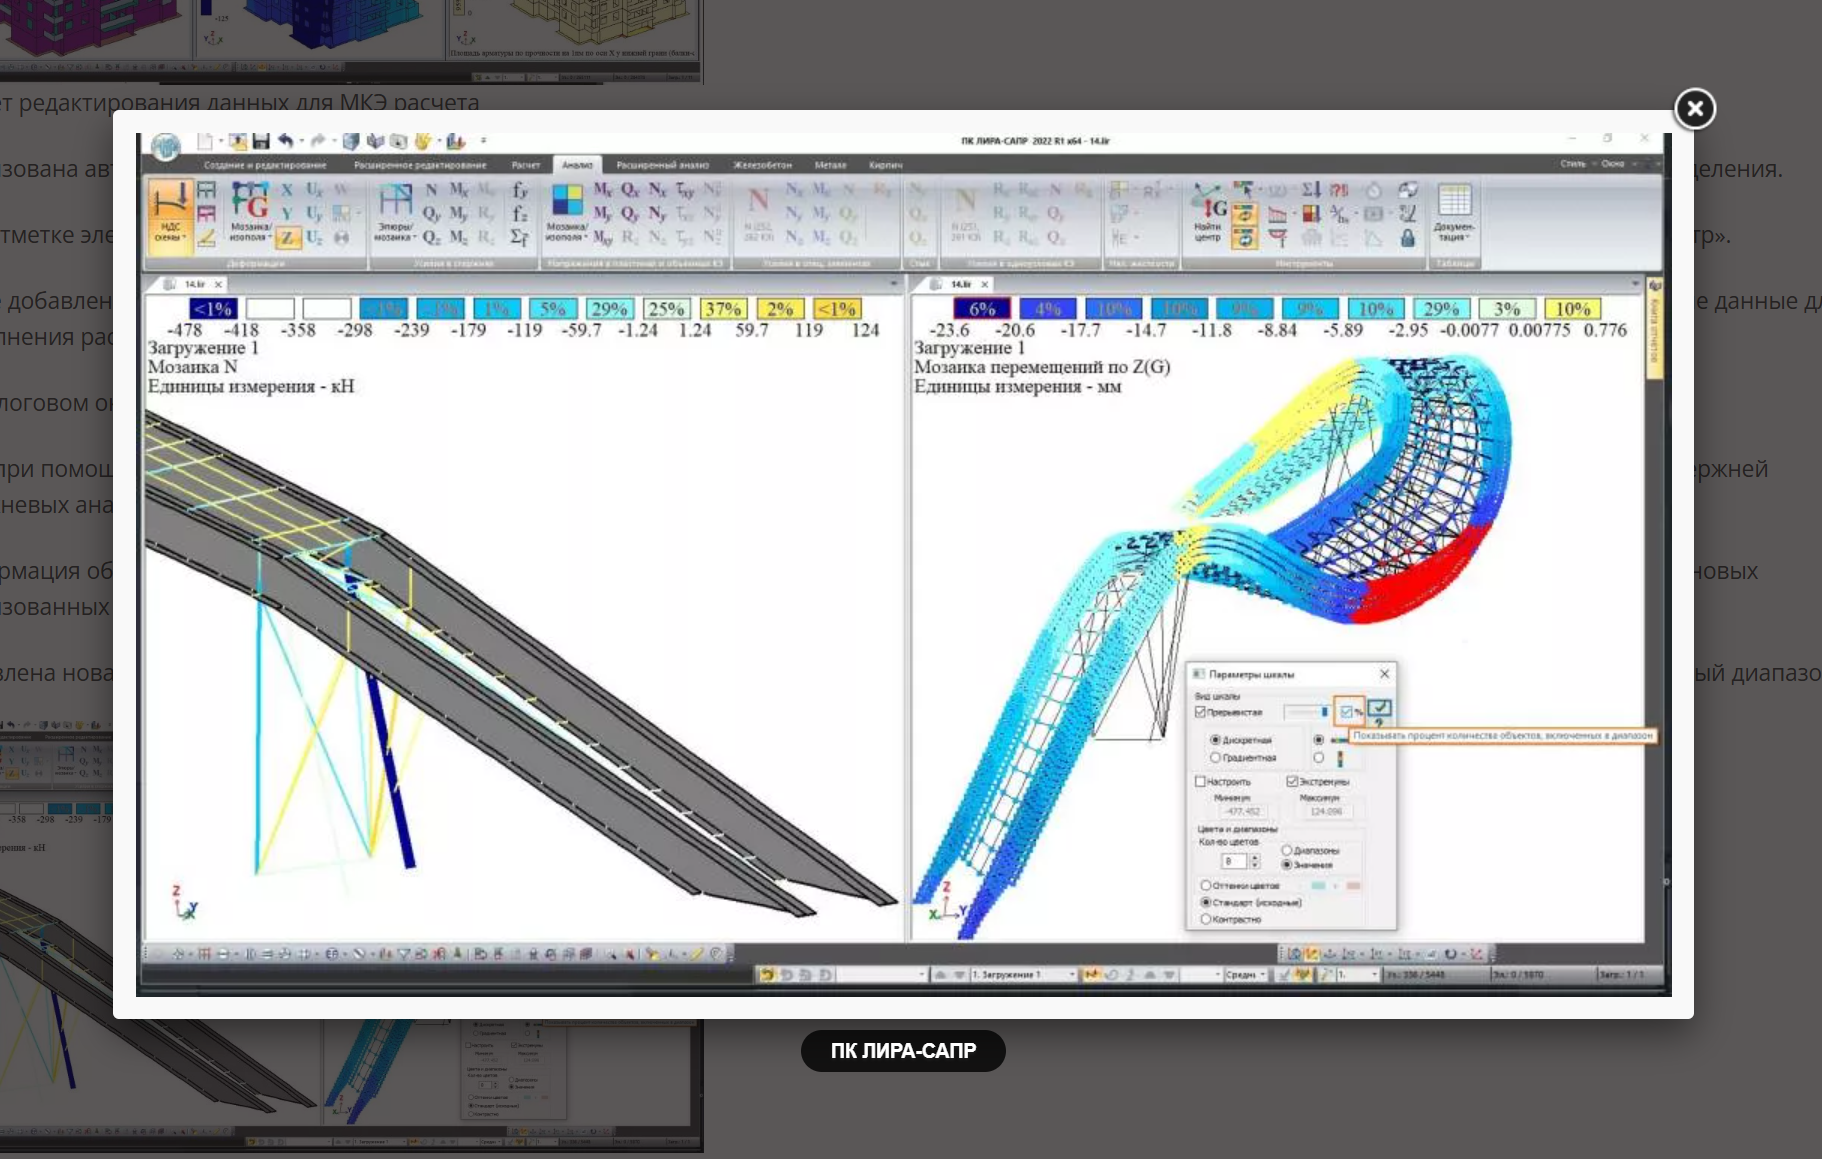Image resolution: width=1822 pixels, height=1159 pixels.
Task: Click the Найти центр tool icon
Action: 1208,213
